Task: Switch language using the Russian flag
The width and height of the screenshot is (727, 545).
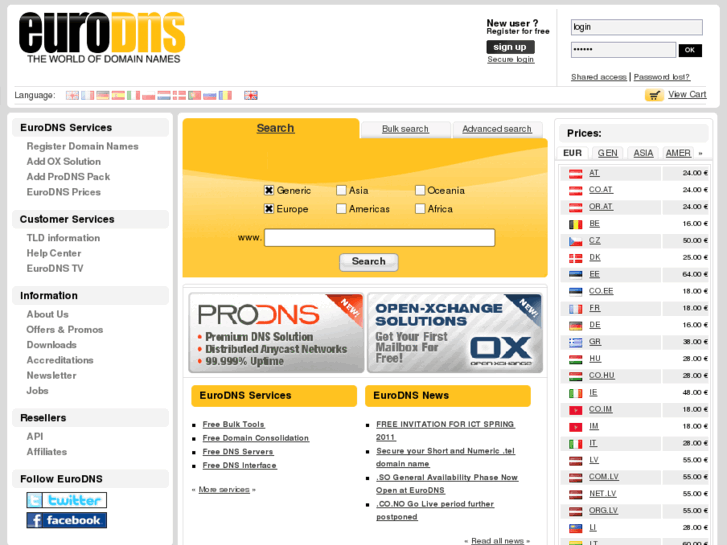Action: pyautogui.click(x=210, y=96)
